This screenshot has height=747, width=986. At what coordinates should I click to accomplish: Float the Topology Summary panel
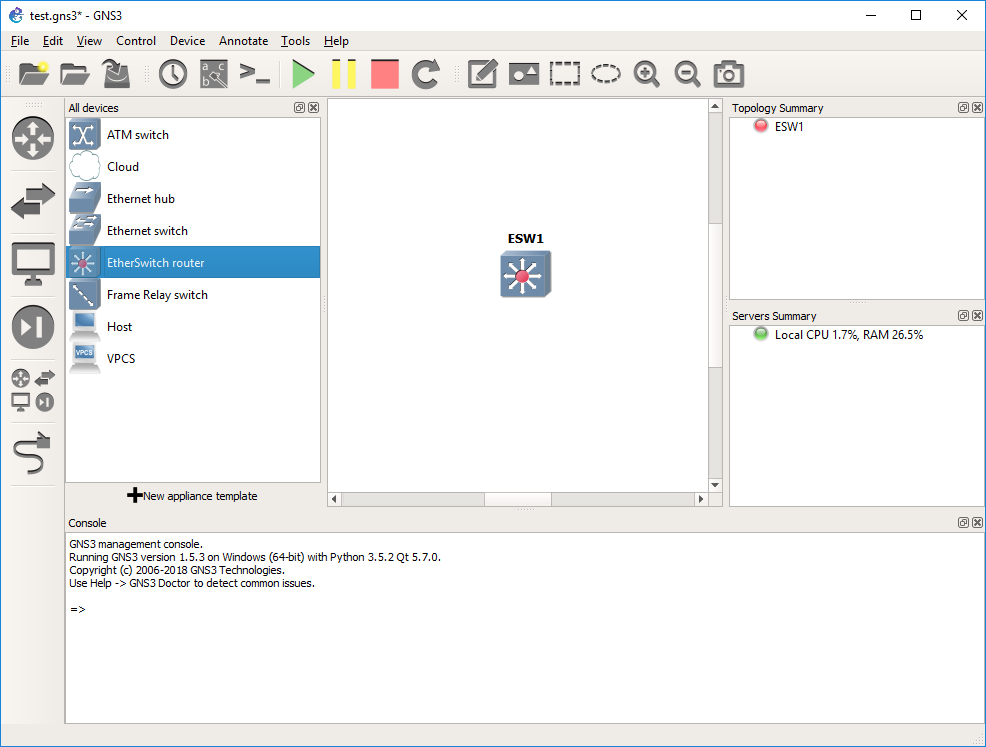(x=963, y=108)
